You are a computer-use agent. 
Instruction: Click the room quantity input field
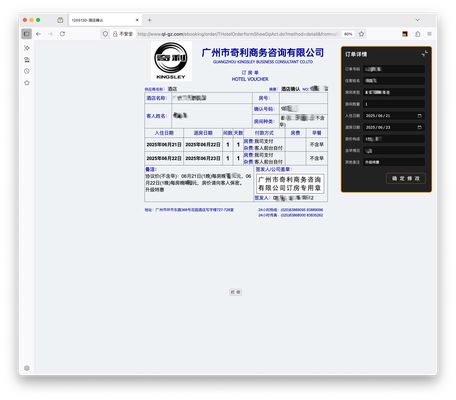pos(394,104)
